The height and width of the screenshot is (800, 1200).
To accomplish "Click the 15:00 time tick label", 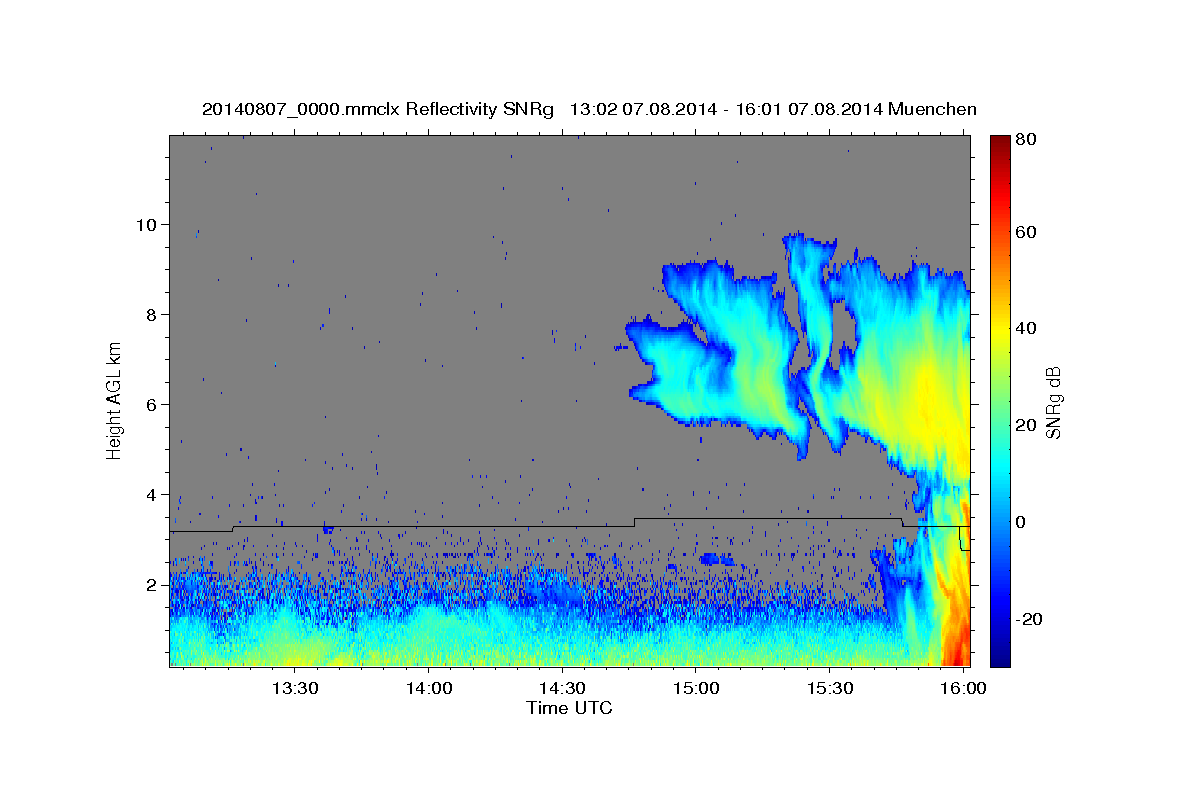I will click(x=696, y=689).
